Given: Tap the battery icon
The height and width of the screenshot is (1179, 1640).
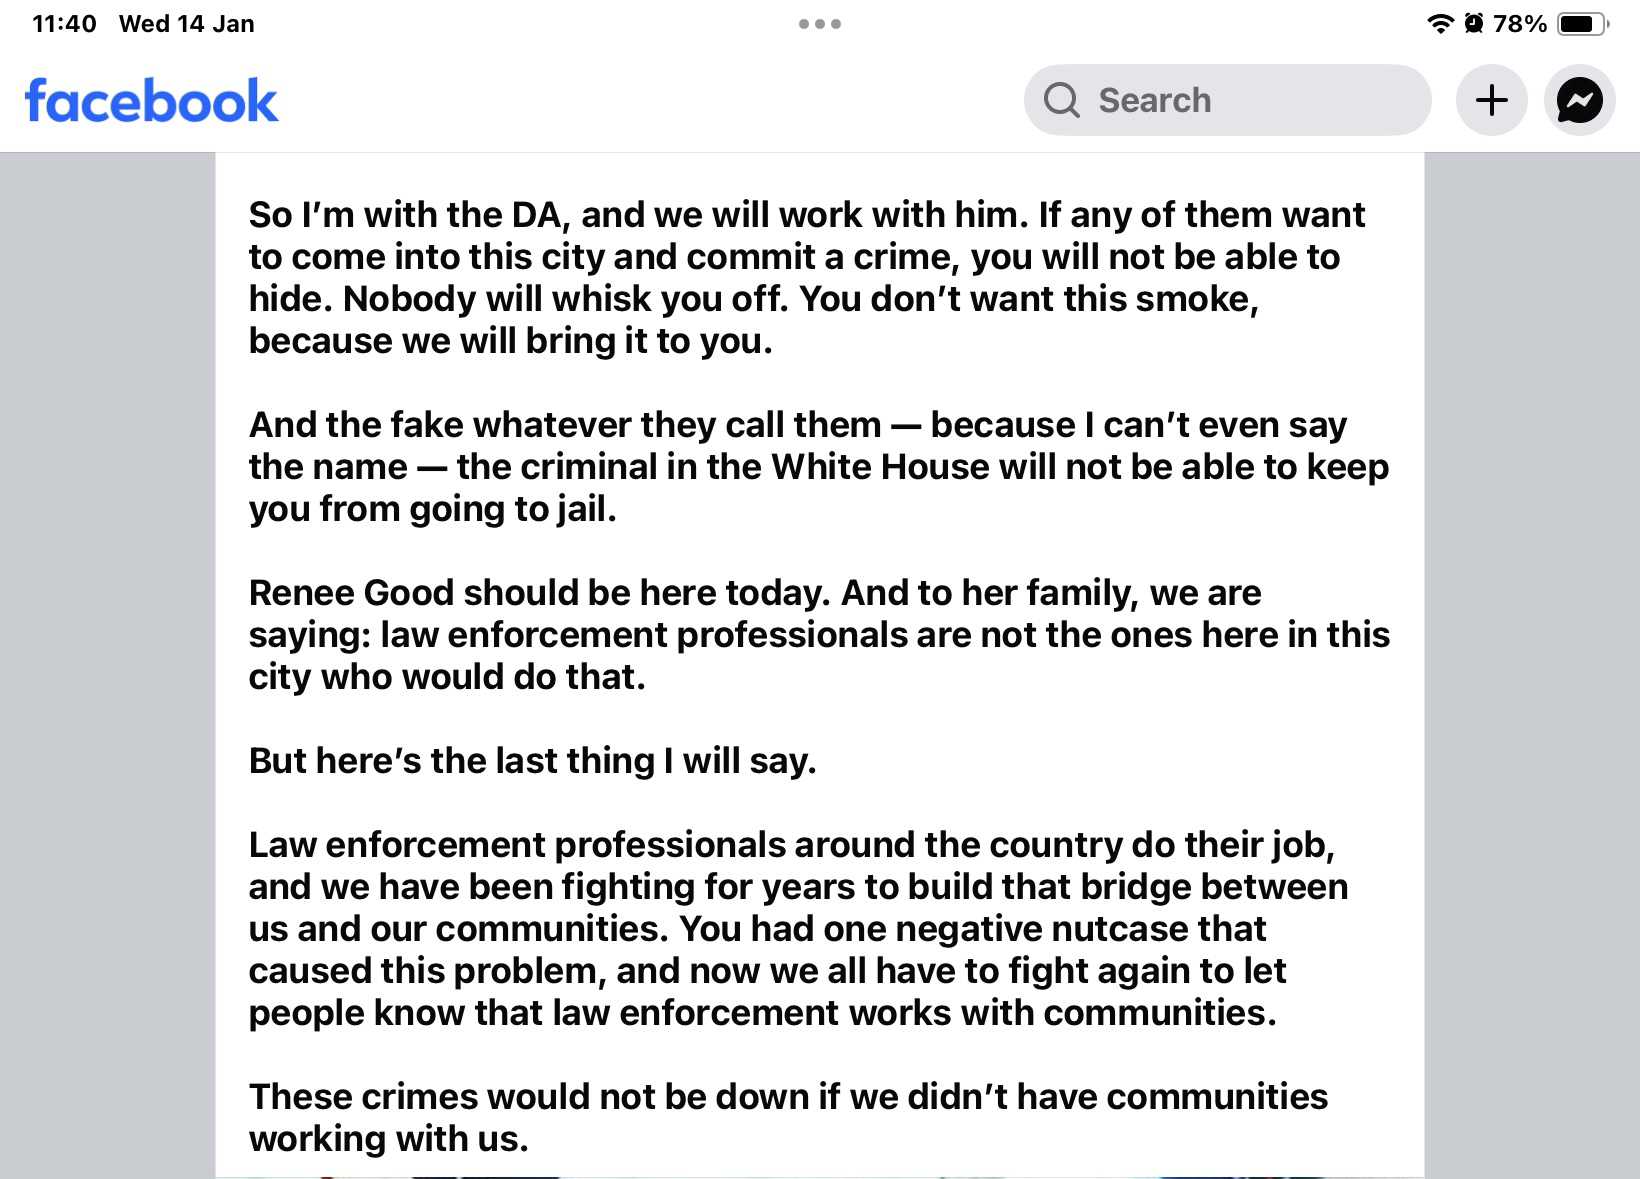Looking at the screenshot, I should (1581, 24).
